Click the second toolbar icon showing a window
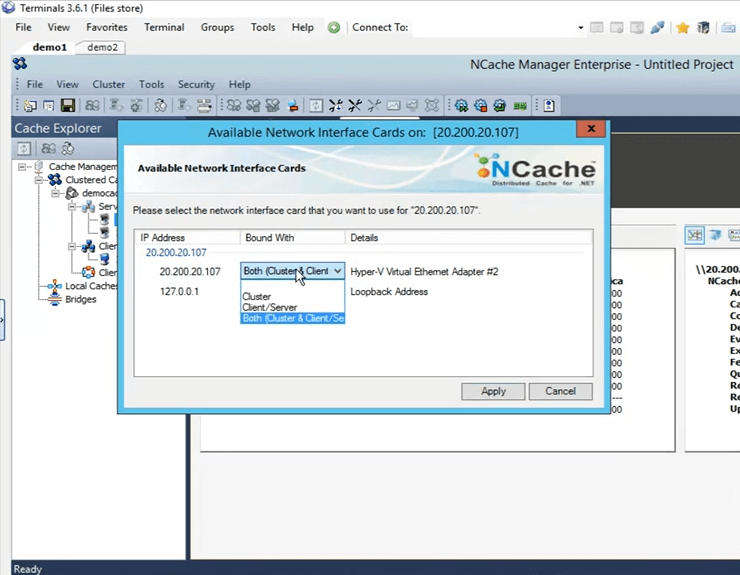 tap(49, 105)
